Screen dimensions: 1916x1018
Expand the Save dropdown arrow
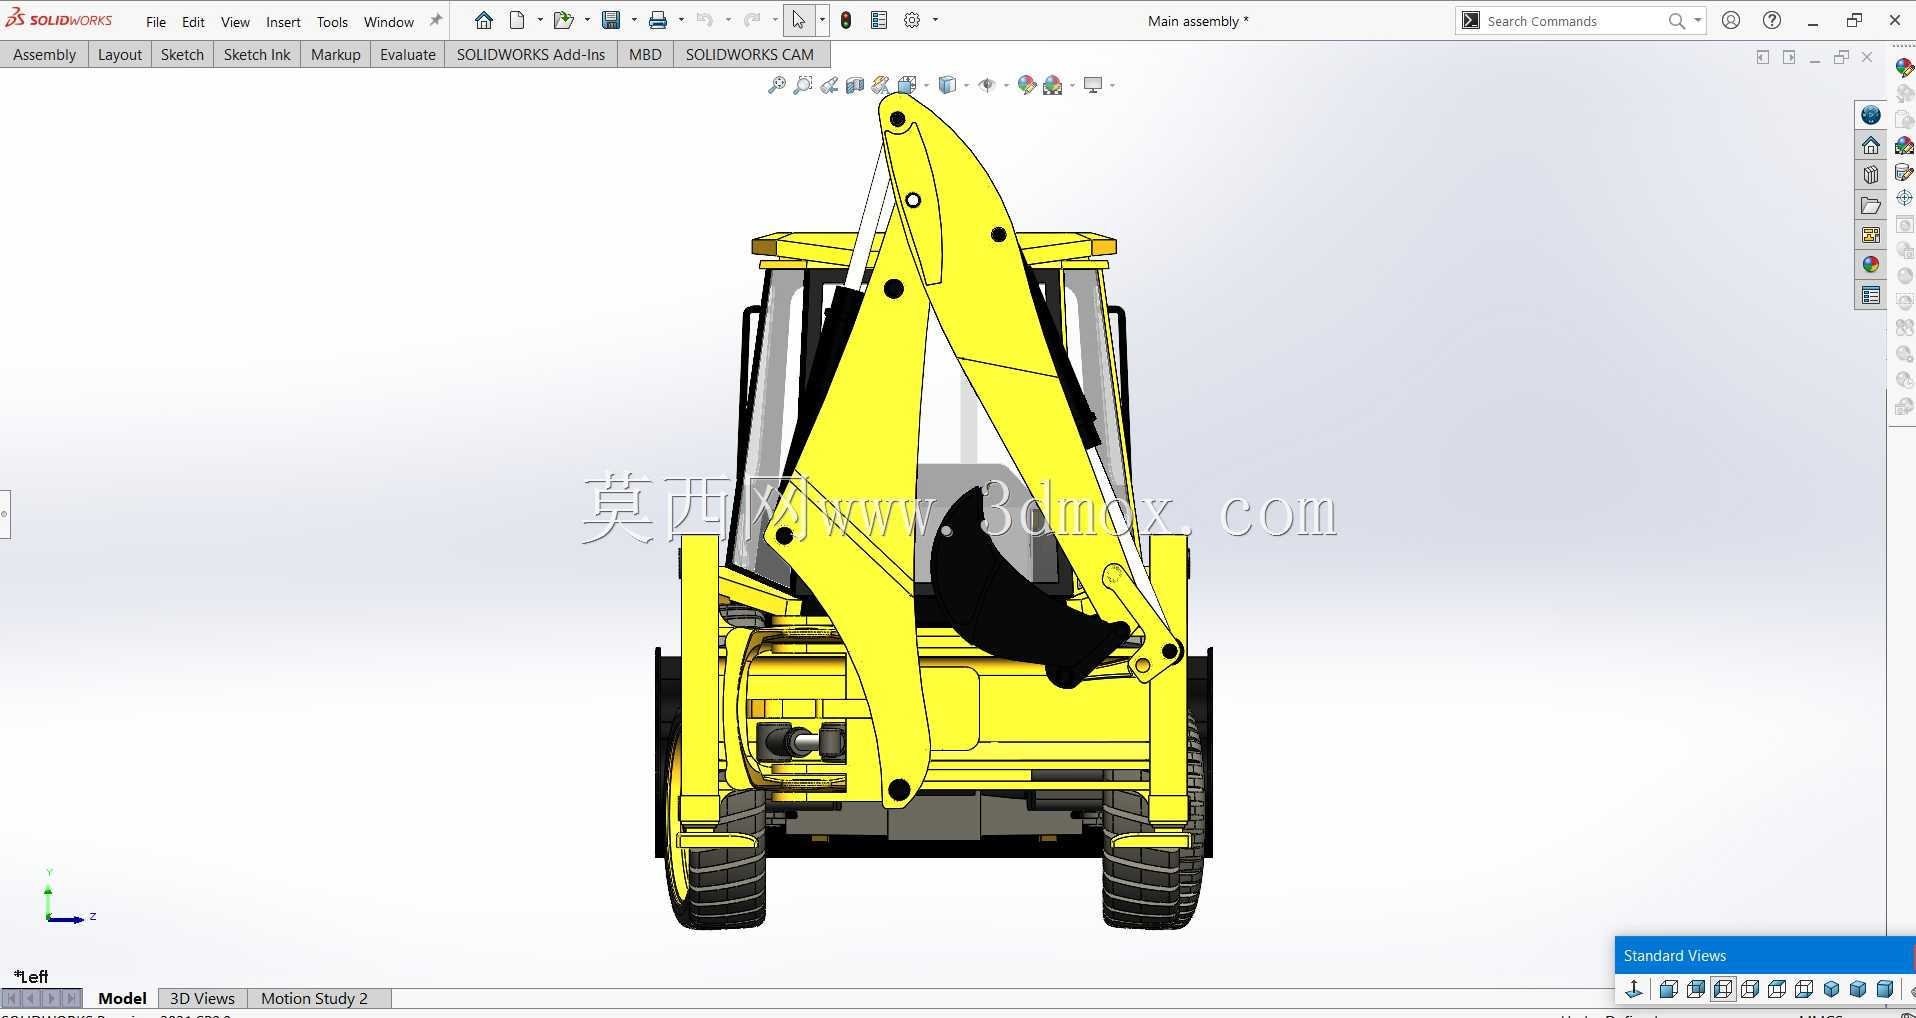point(634,20)
